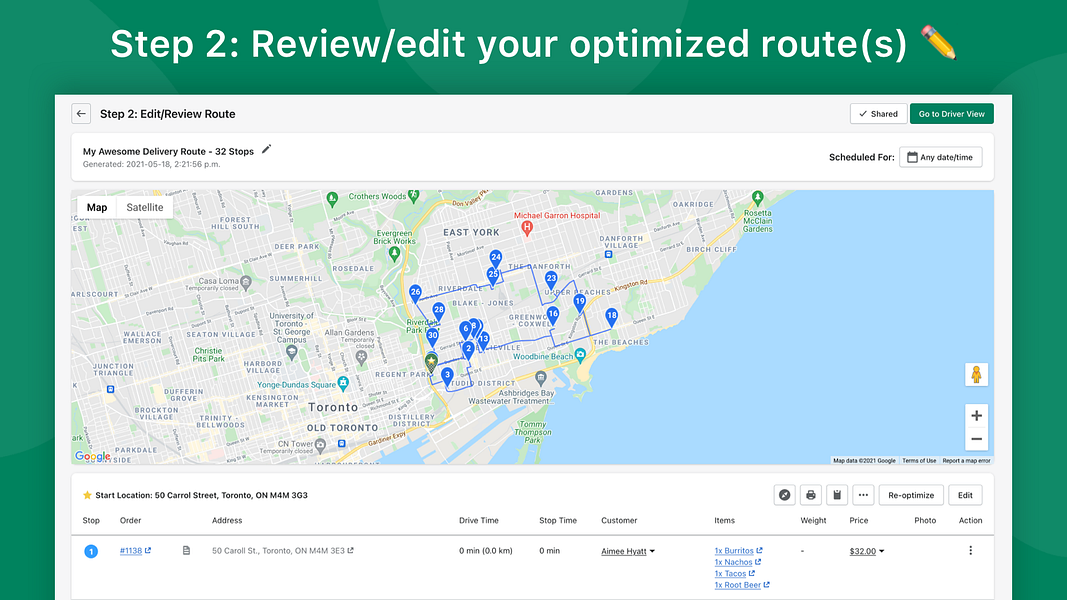Click Michael Garron Hospital marker on map
The image size is (1067, 600).
526,229
